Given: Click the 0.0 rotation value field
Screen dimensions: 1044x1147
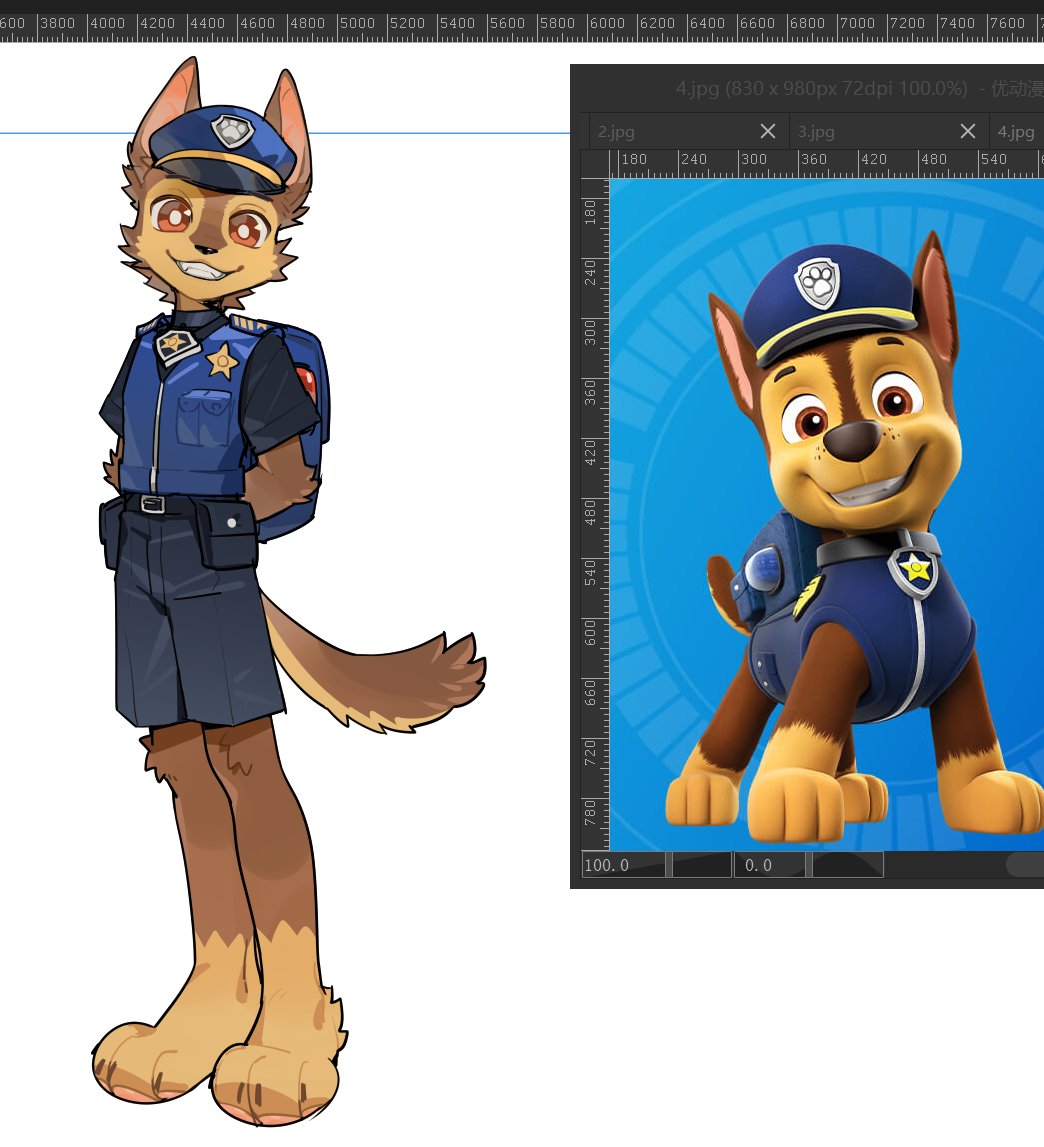Looking at the screenshot, I should pos(770,865).
